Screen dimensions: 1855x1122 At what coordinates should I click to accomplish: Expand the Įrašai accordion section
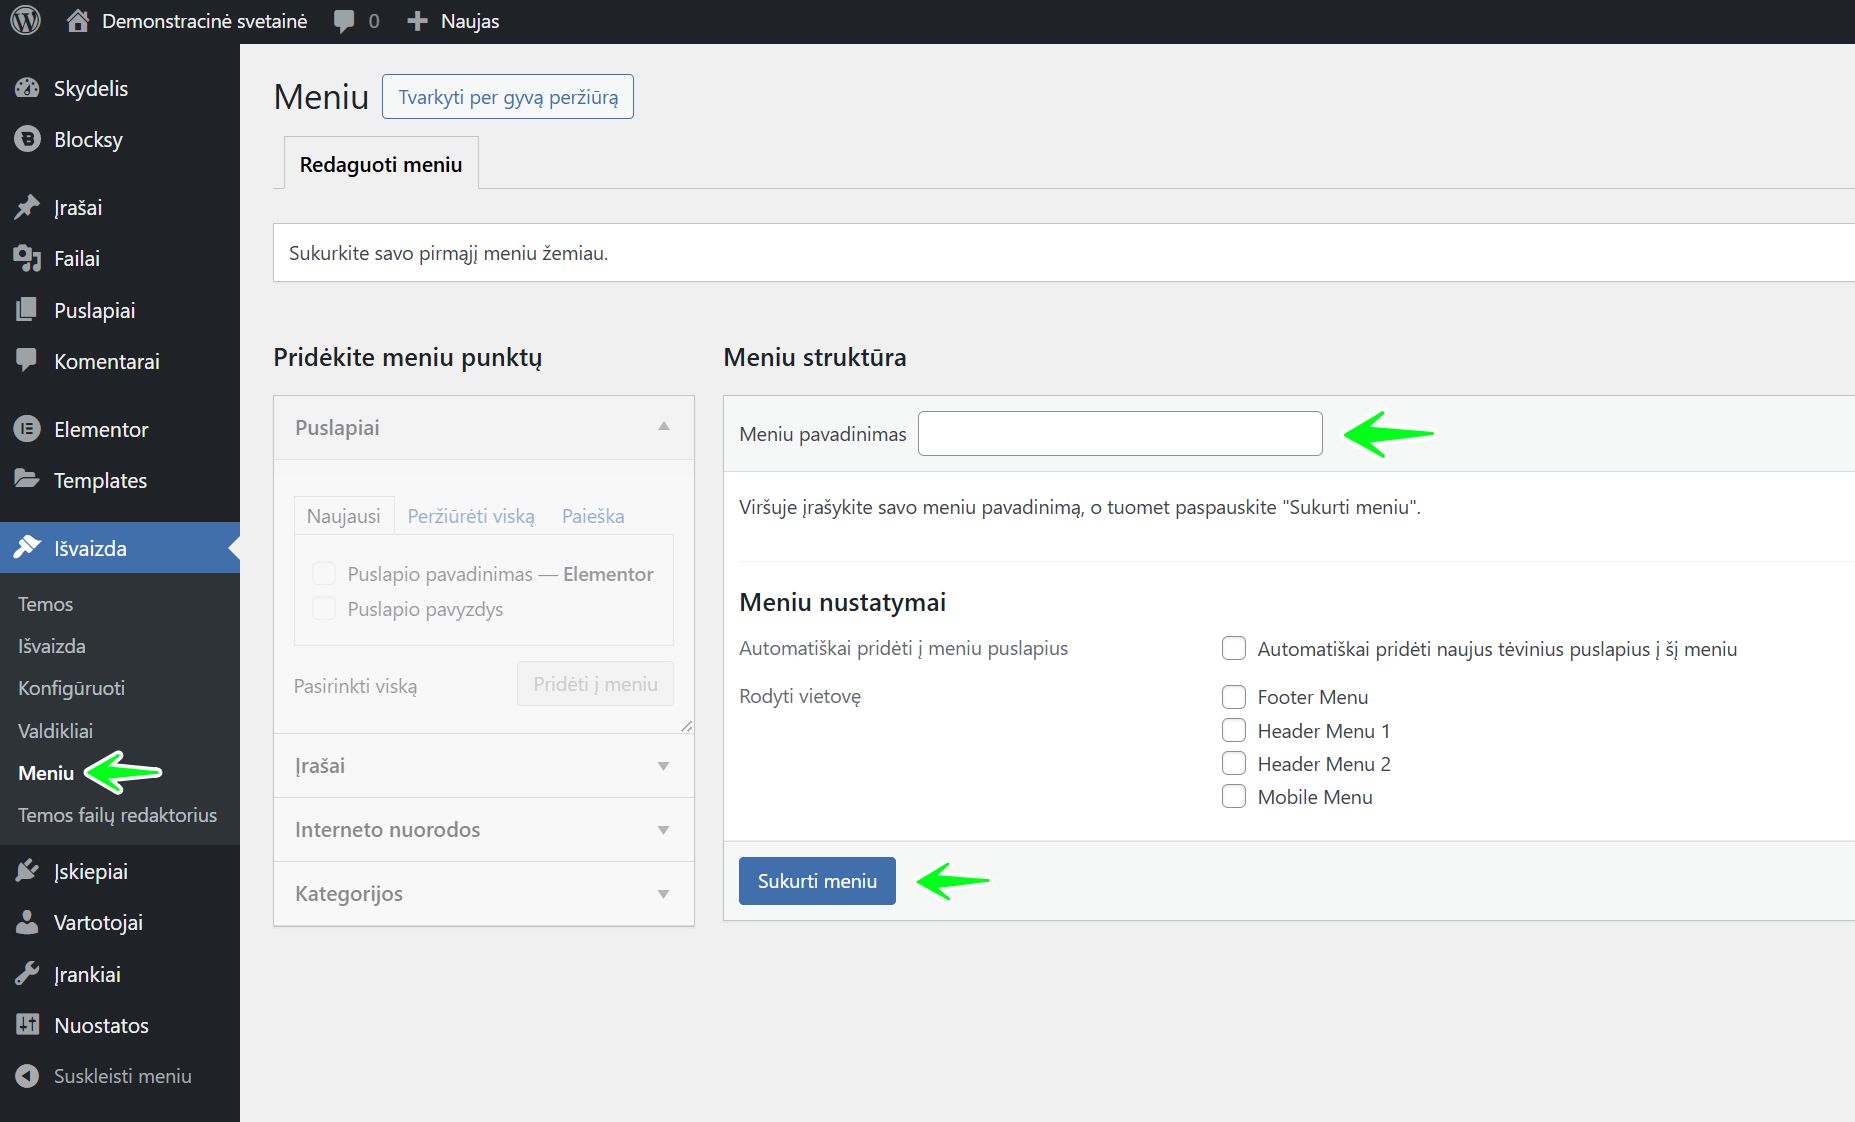(663, 766)
